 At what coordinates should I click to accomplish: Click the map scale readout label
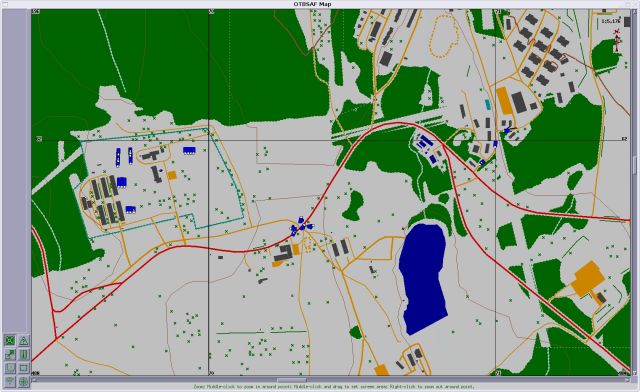pos(610,21)
